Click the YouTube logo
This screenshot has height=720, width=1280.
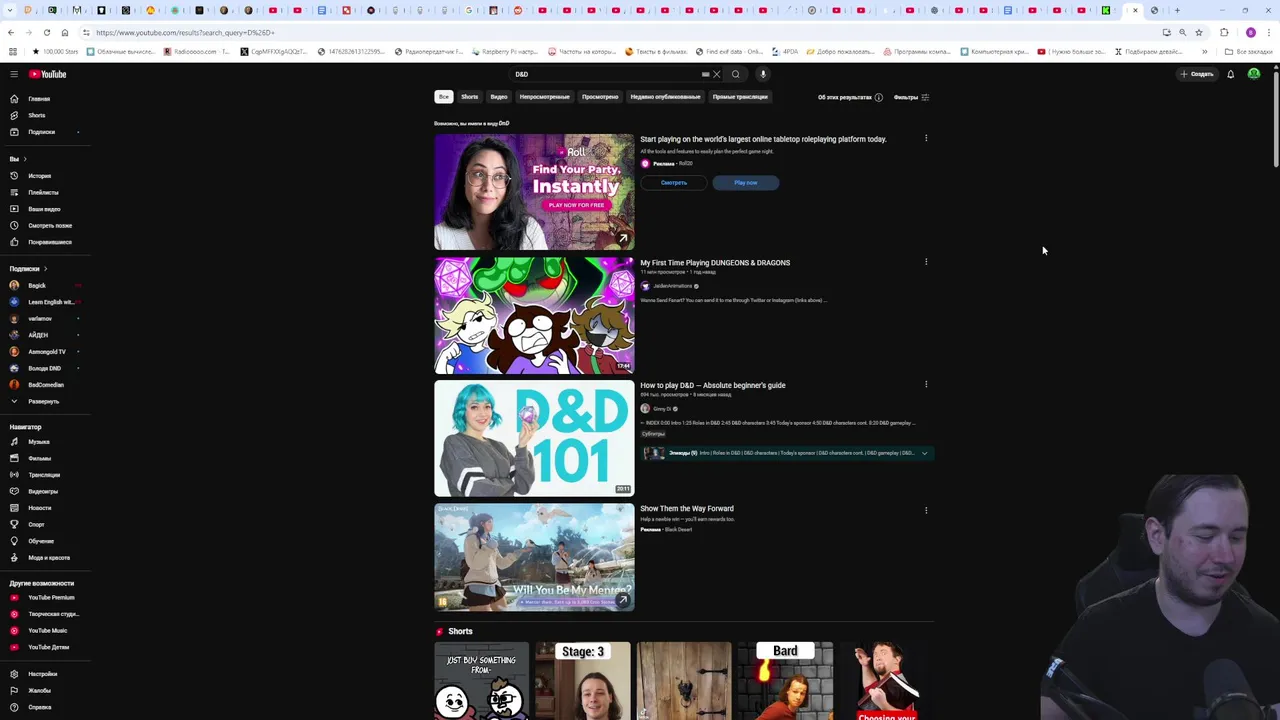47,74
